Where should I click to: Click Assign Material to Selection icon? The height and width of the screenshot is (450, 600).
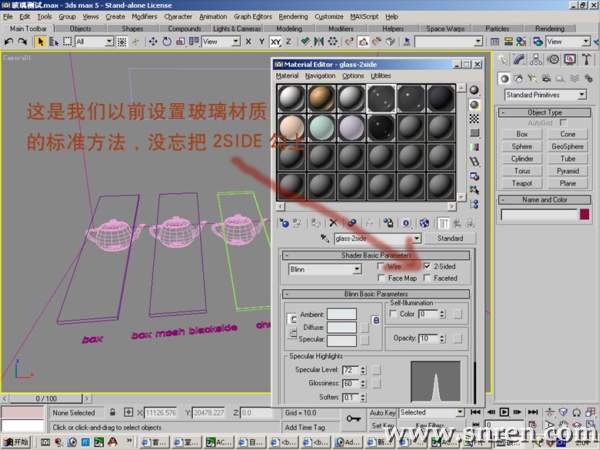316,223
